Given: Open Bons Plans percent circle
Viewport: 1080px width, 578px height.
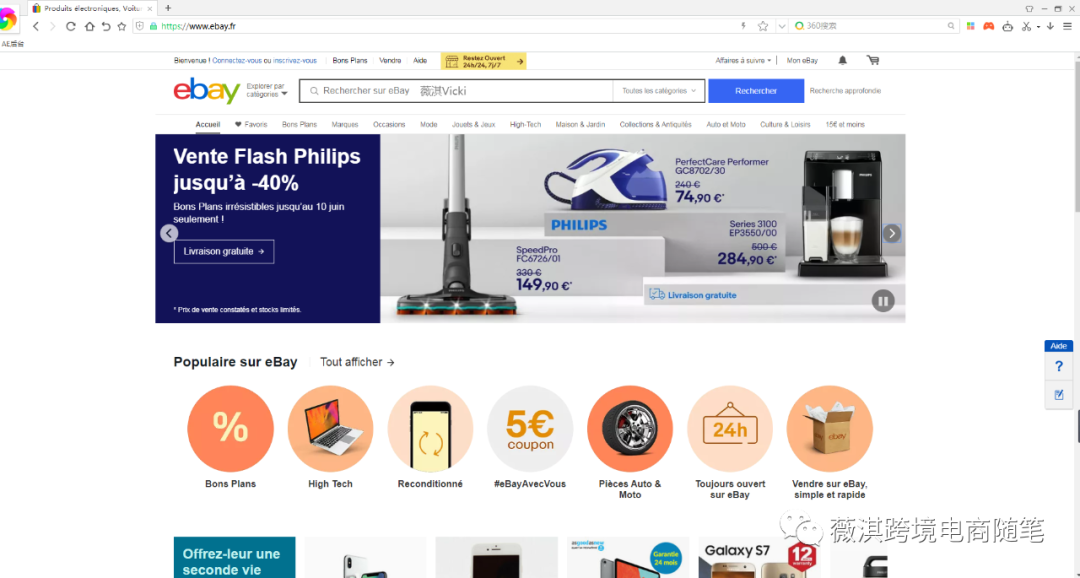Looking at the screenshot, I should (x=230, y=429).
